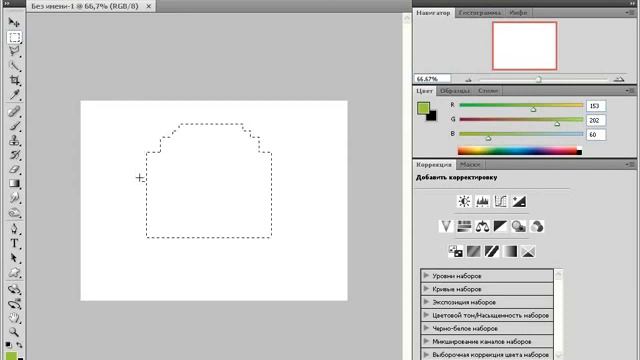This screenshot has height=360, width=640.
Task: Switch to the Образцы tab
Action: tap(455, 91)
